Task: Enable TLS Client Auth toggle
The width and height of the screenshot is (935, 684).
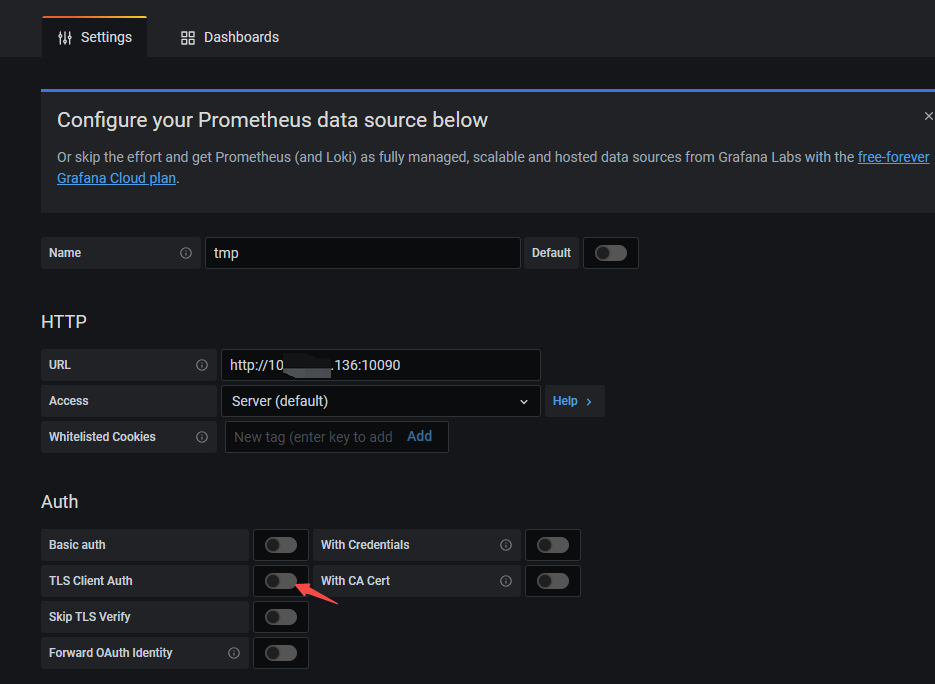Action: click(x=281, y=581)
